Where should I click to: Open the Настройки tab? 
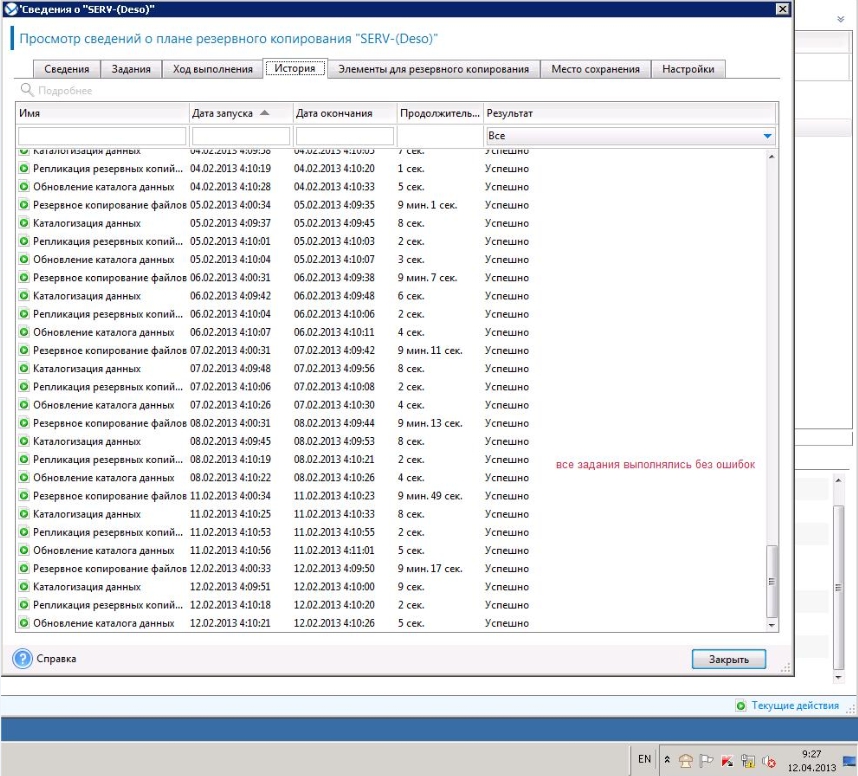click(688, 69)
